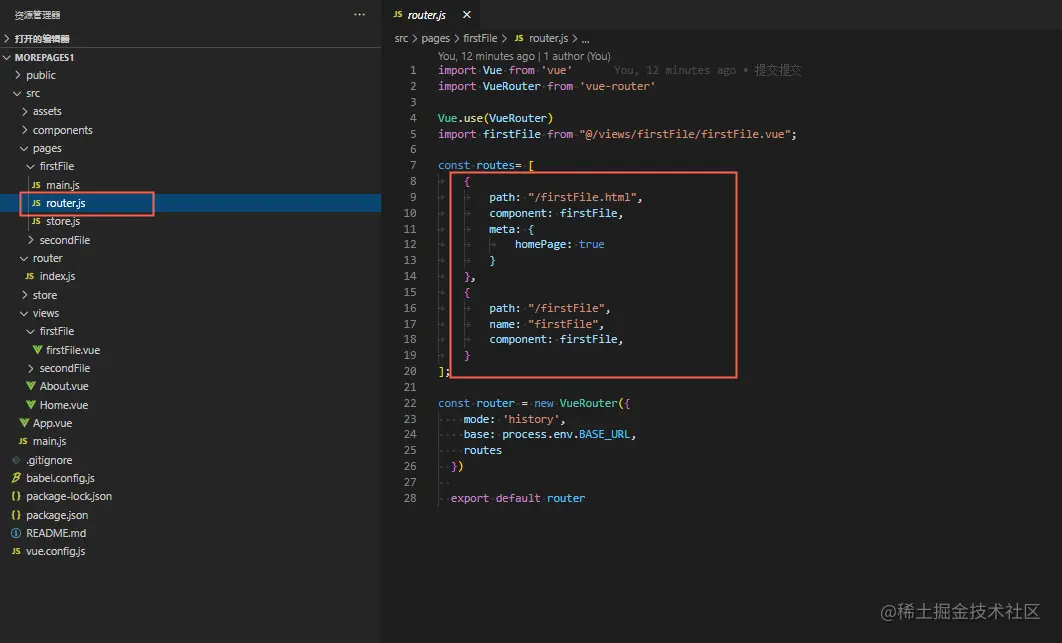Click the base: process.env.BASE_URL line
Viewport: 1062px width, 643px height.
coord(549,434)
